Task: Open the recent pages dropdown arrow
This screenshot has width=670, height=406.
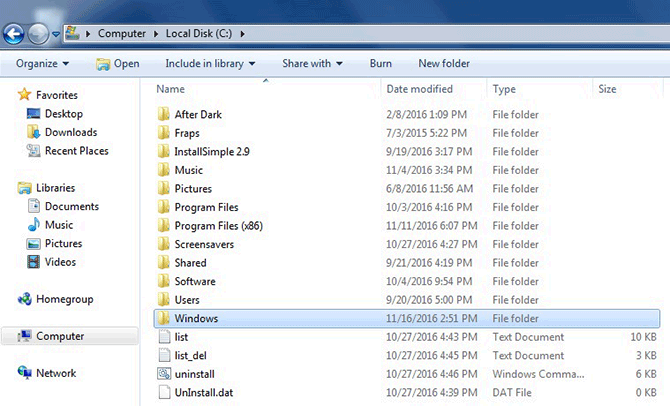Action: [x=56, y=34]
